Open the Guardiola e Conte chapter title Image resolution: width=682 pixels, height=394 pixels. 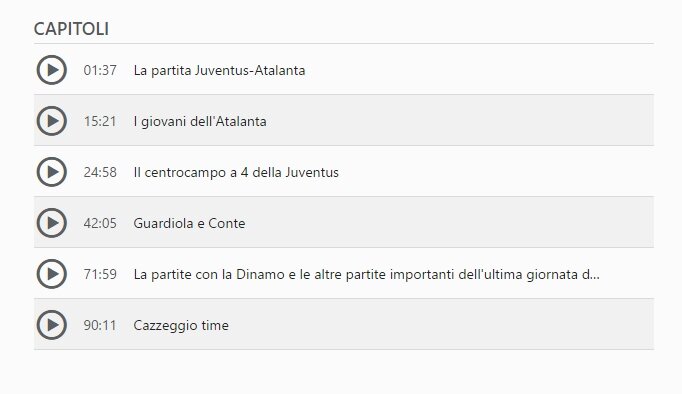[189, 223]
